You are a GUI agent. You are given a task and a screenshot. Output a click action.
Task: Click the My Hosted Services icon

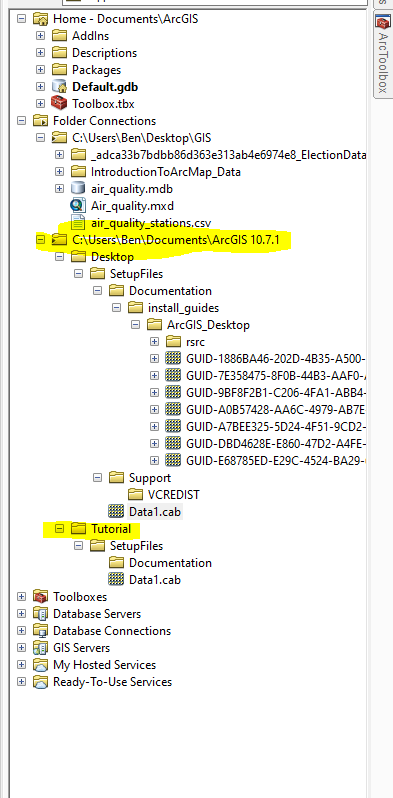40,665
